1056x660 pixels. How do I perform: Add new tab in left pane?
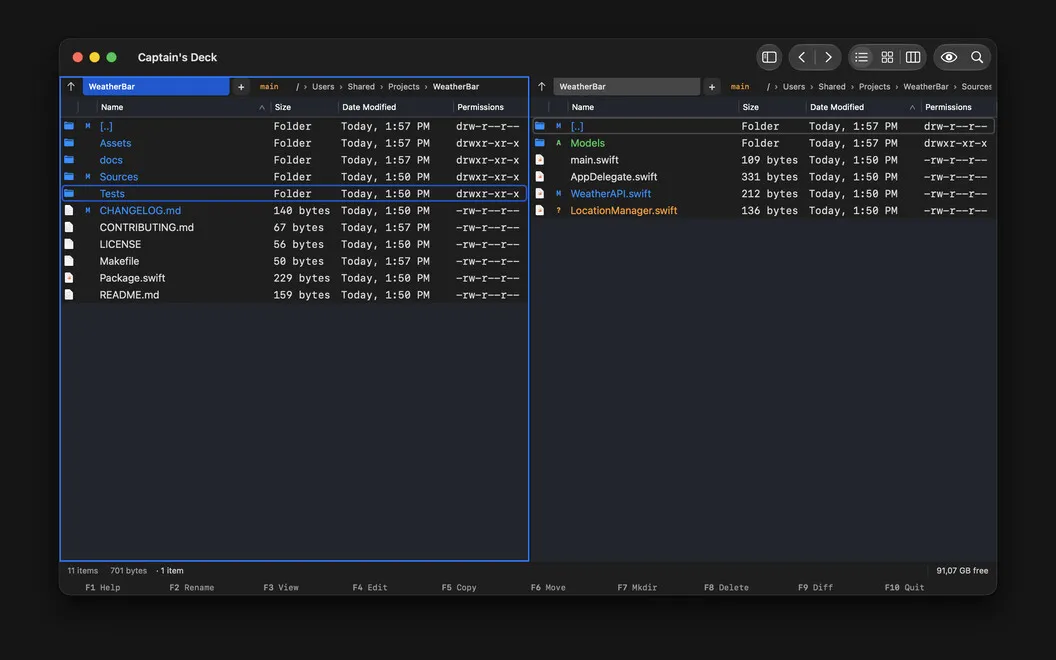coord(241,86)
